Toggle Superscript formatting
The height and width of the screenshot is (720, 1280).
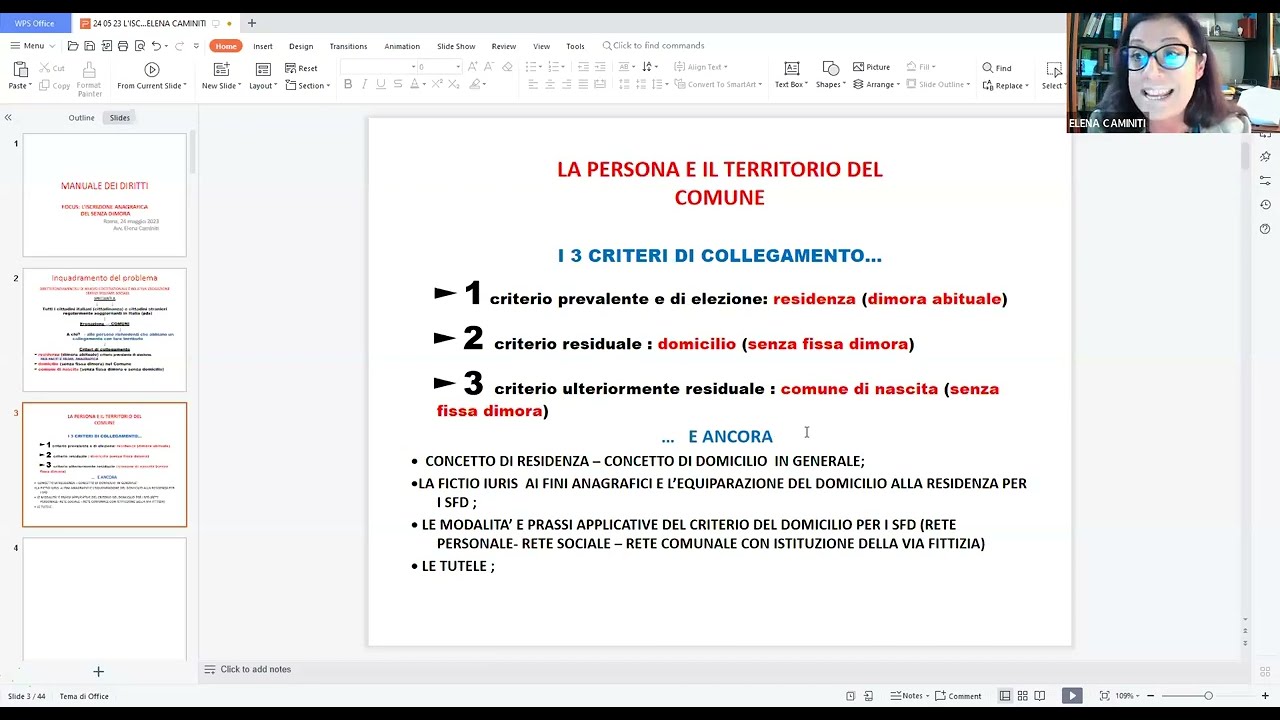pos(436,85)
